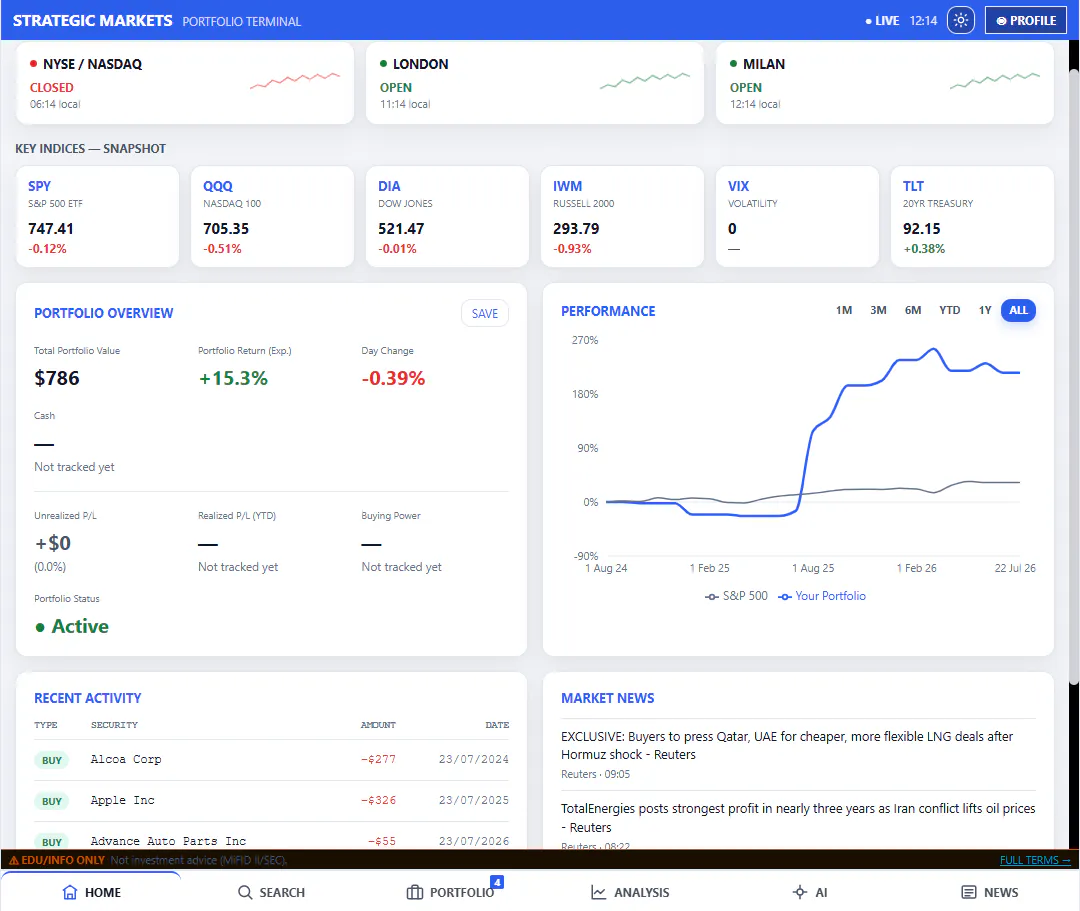Open the Qatar UAE LNG deals headline
The image size is (1080, 911).
pos(787,745)
